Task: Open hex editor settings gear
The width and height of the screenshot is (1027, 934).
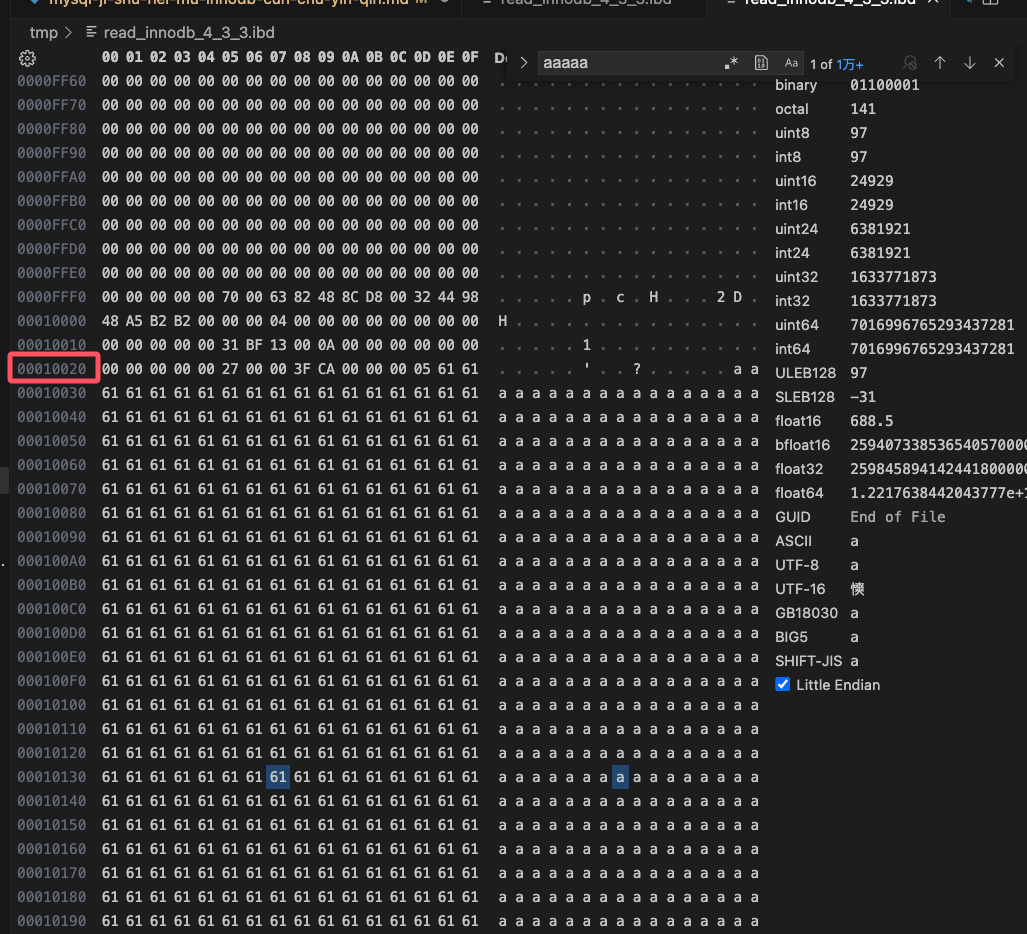Action: pos(27,58)
